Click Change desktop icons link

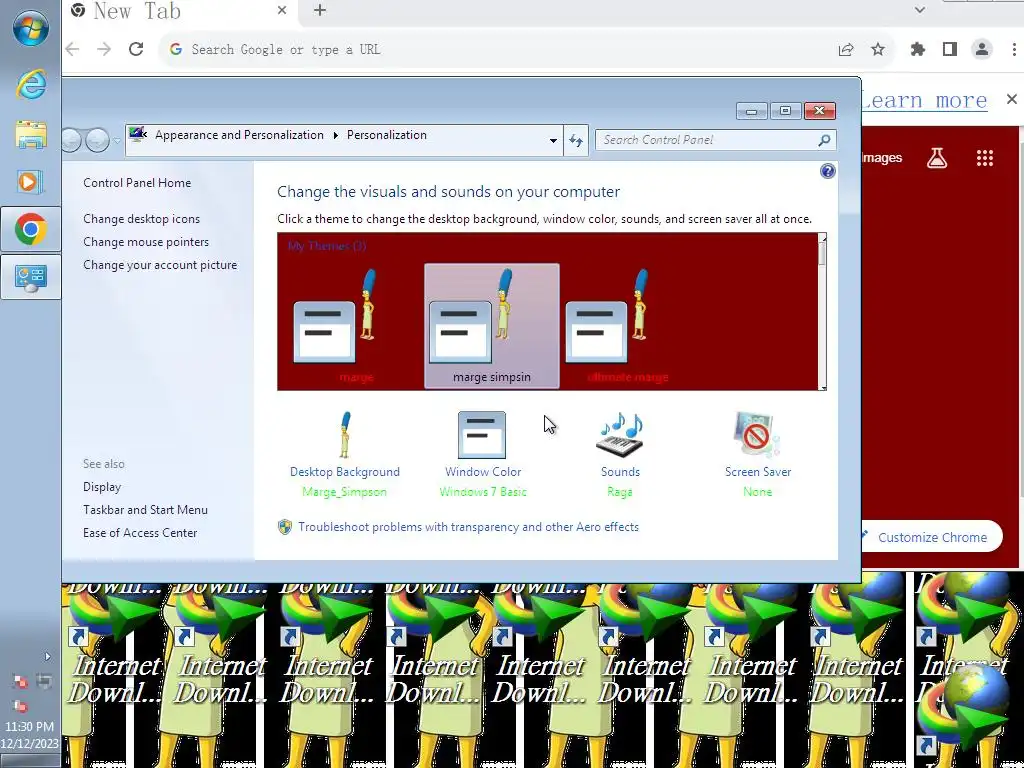(x=141, y=219)
